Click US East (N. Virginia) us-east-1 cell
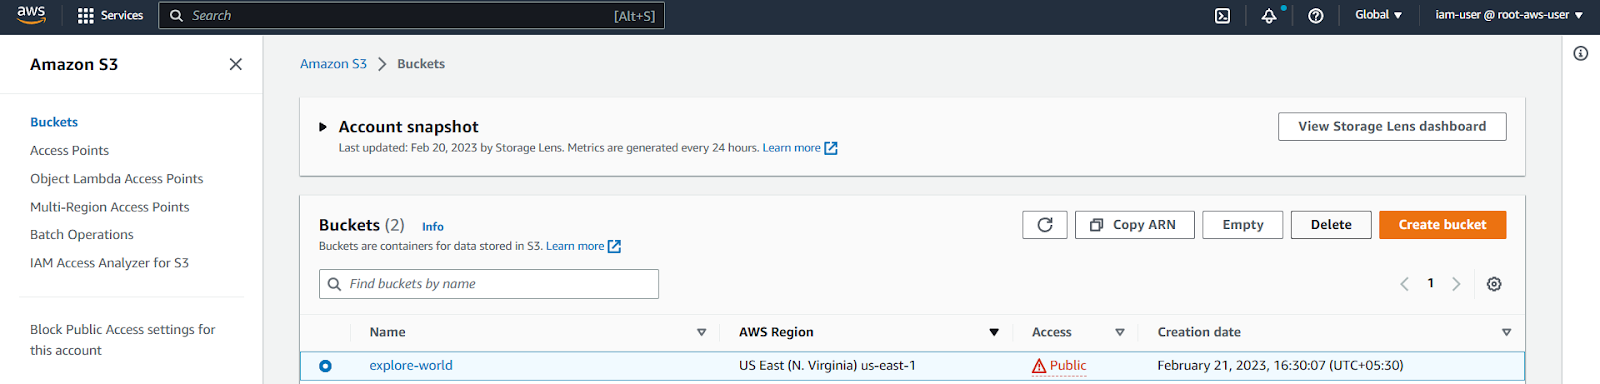This screenshot has width=1600, height=384. (x=827, y=366)
